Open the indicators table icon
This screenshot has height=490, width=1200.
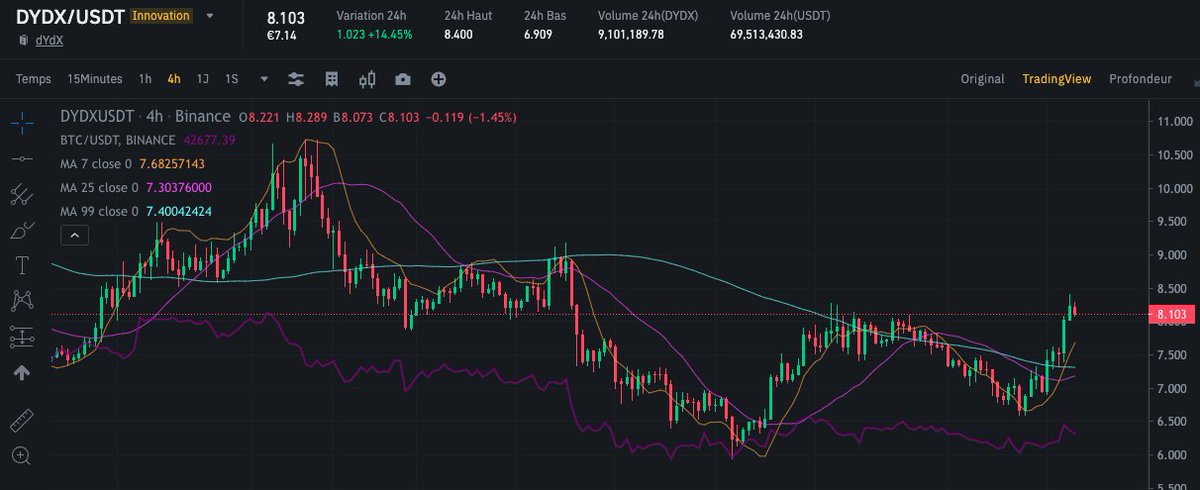(x=332, y=79)
